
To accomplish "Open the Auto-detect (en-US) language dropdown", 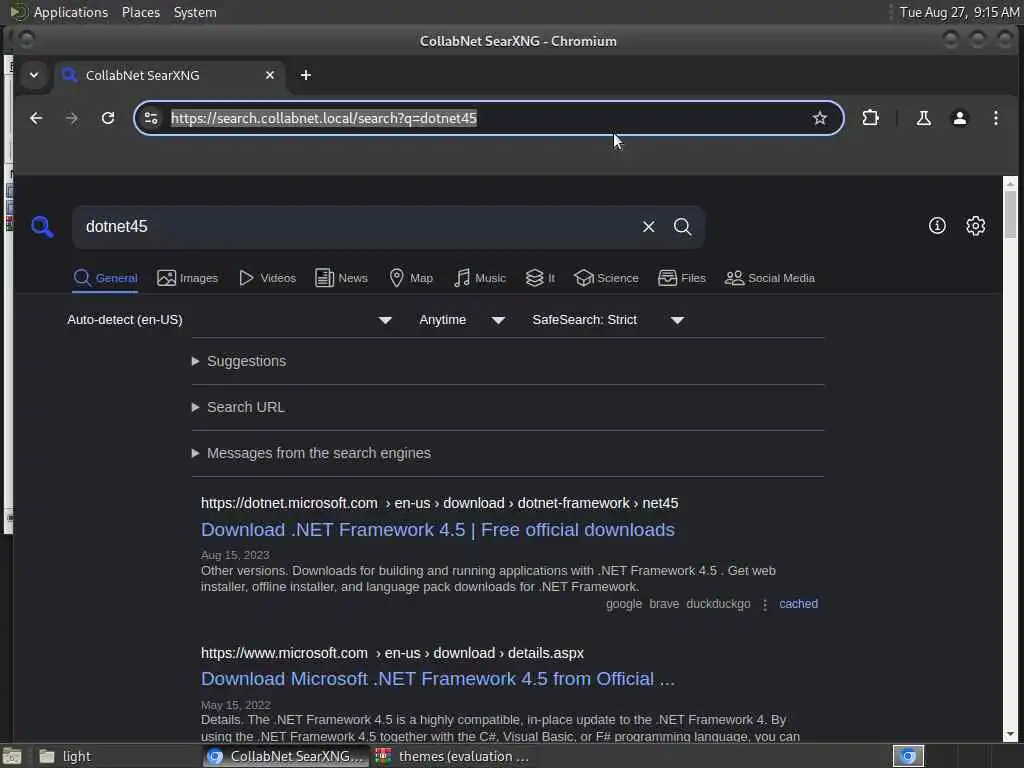I will [x=230, y=320].
